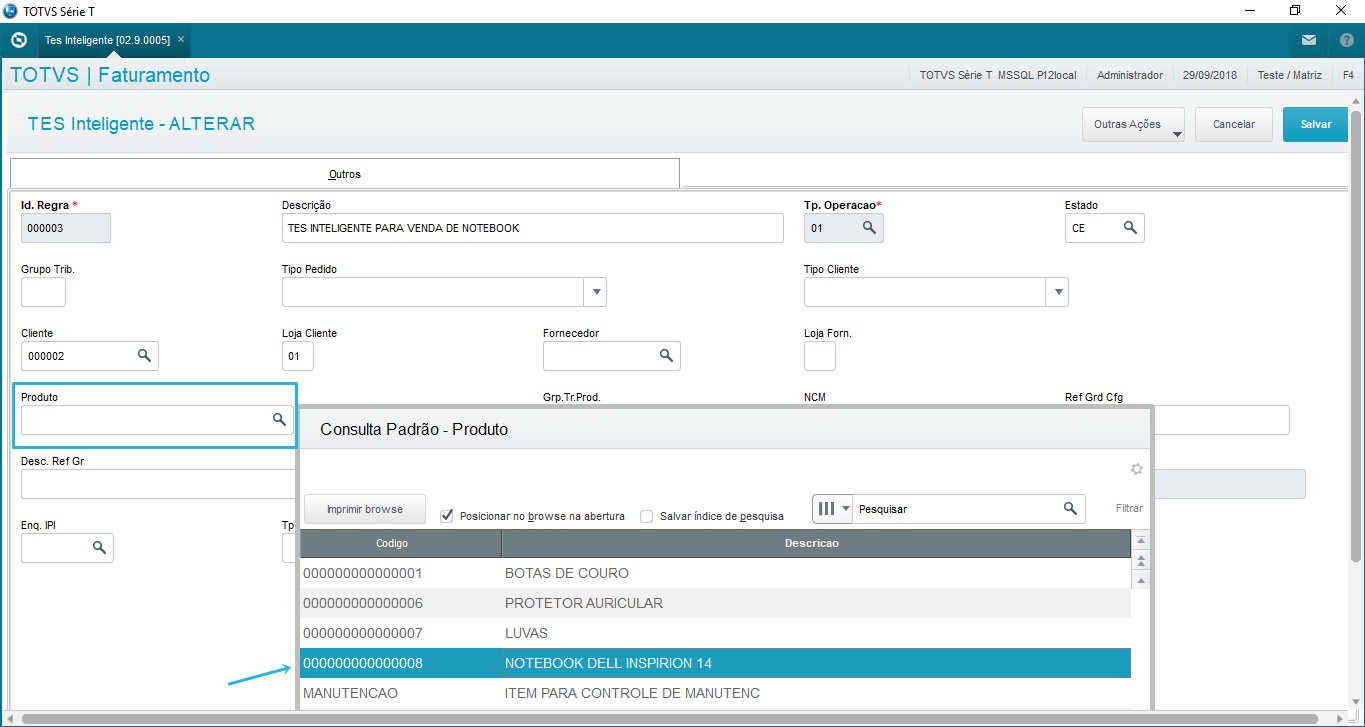Sort by the Descricao column header
1365x727 pixels.
click(816, 543)
